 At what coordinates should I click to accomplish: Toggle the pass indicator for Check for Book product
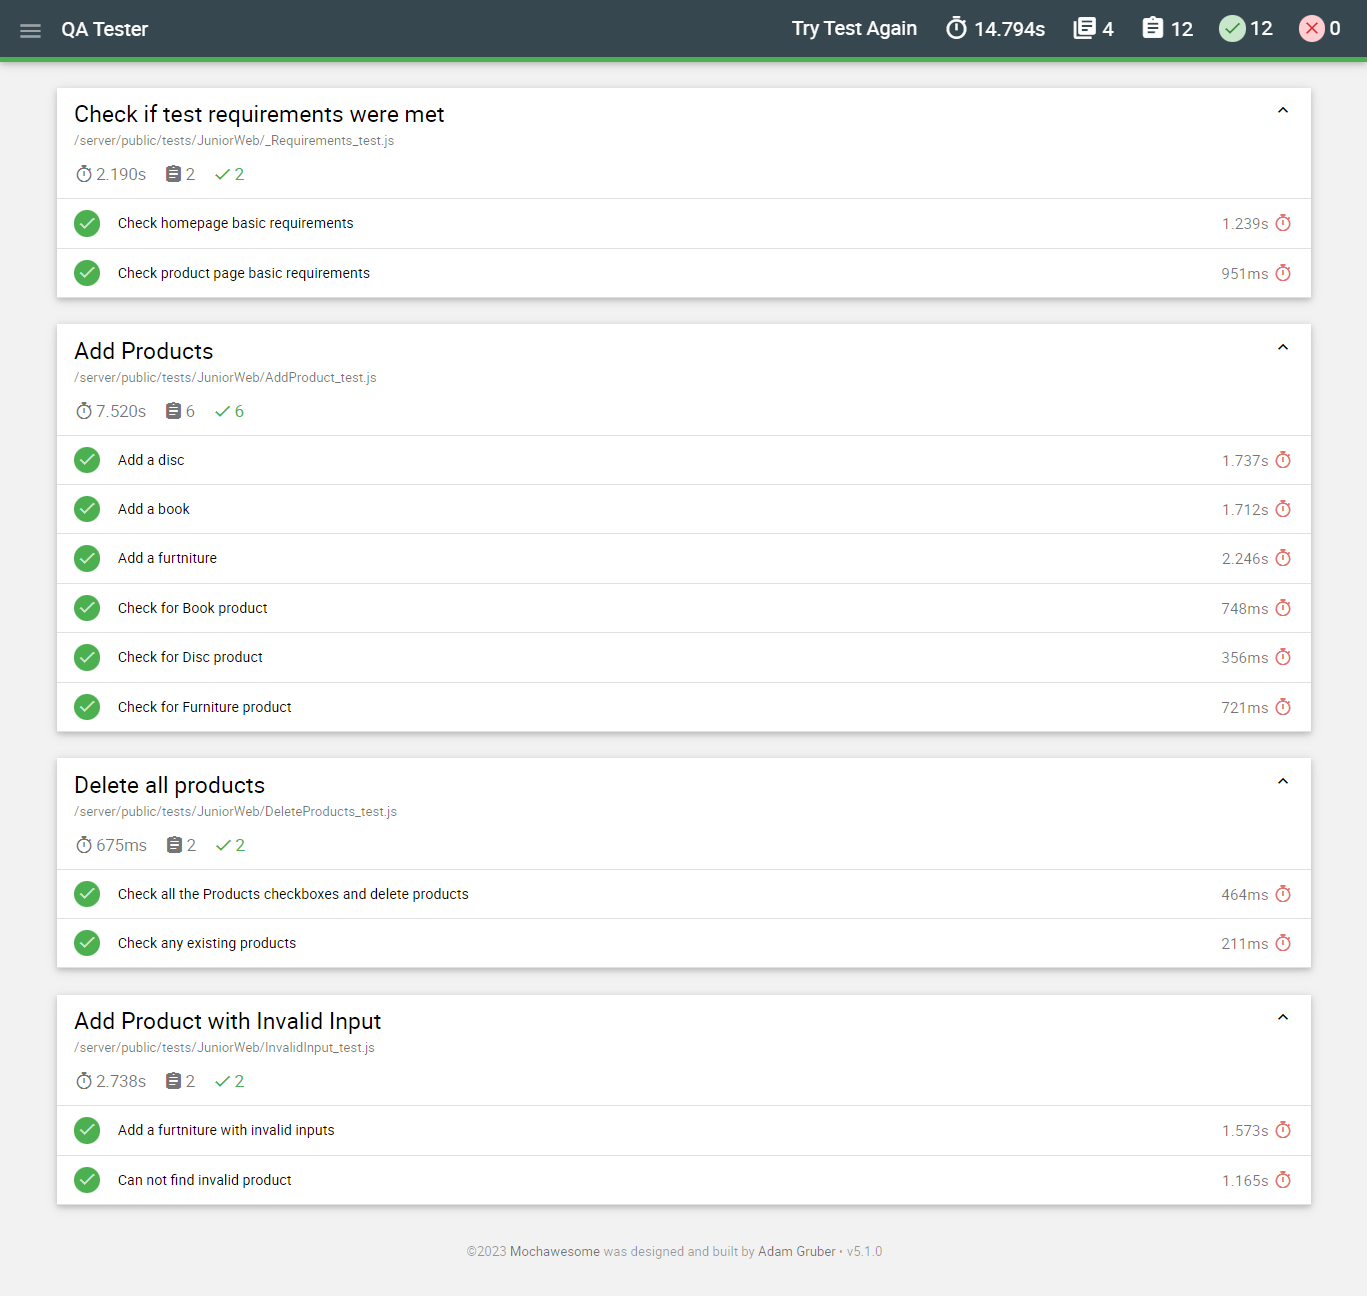[87, 608]
